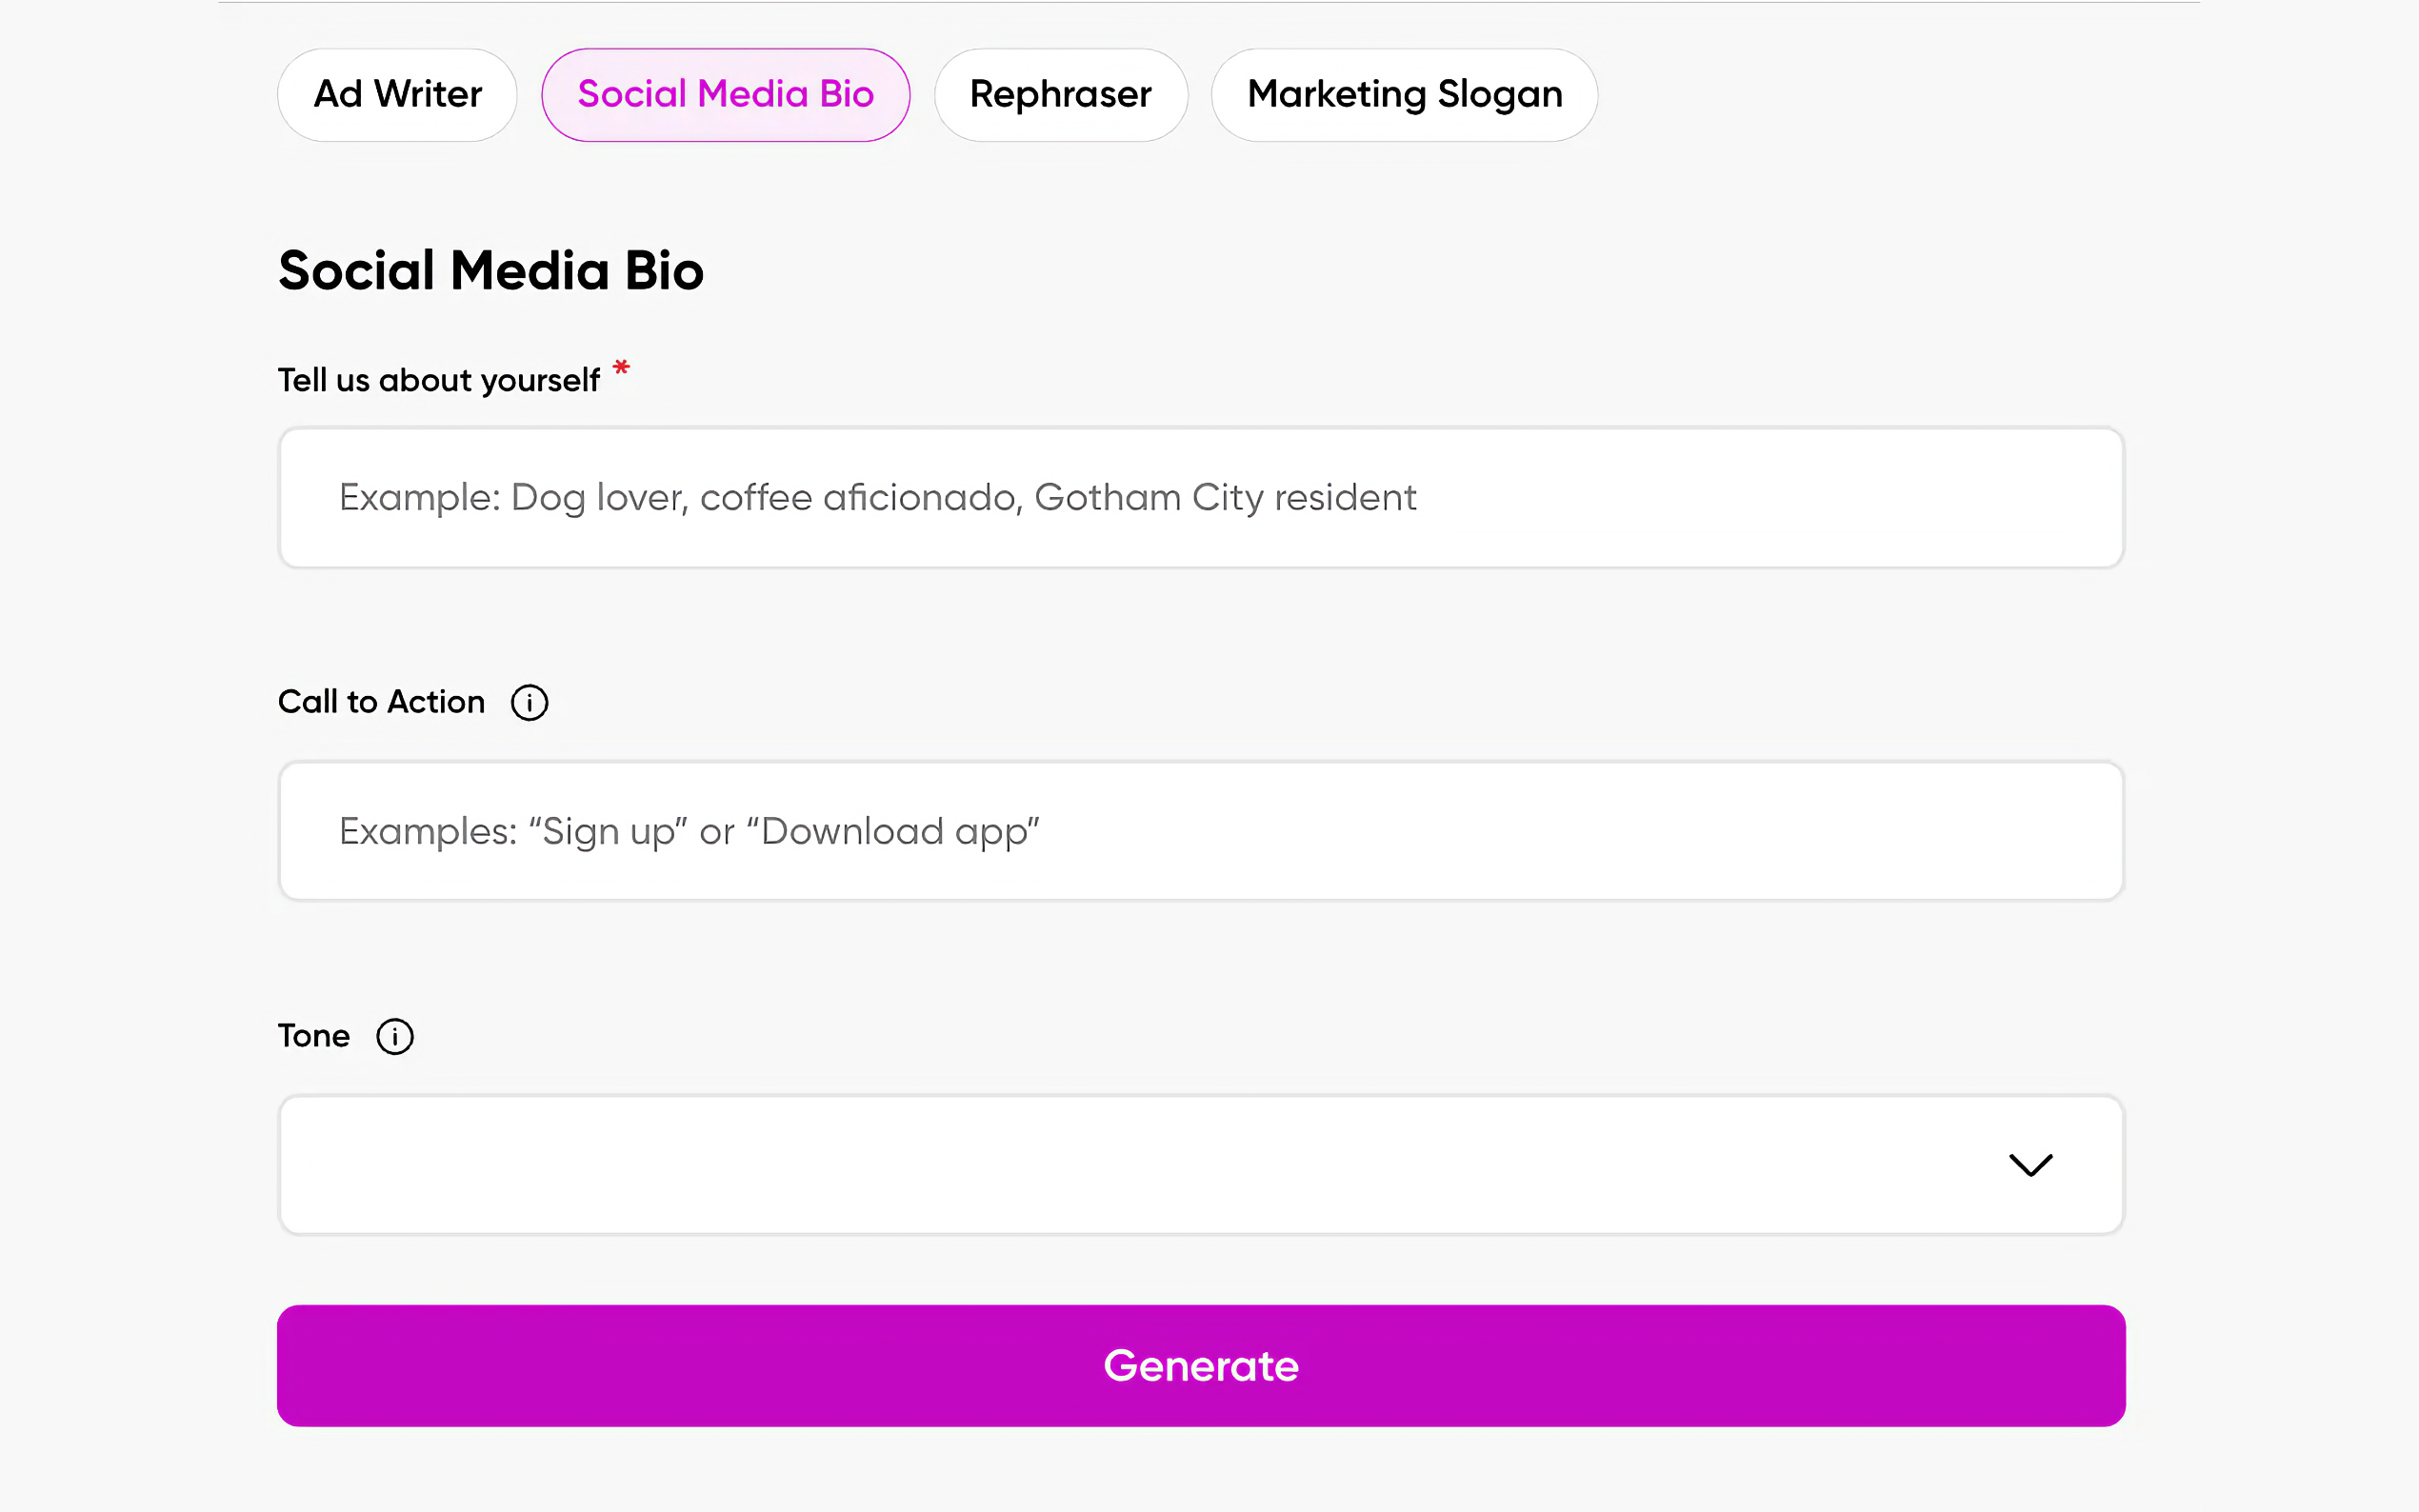Click the word 'Generate' on purple button

click(x=1200, y=1366)
